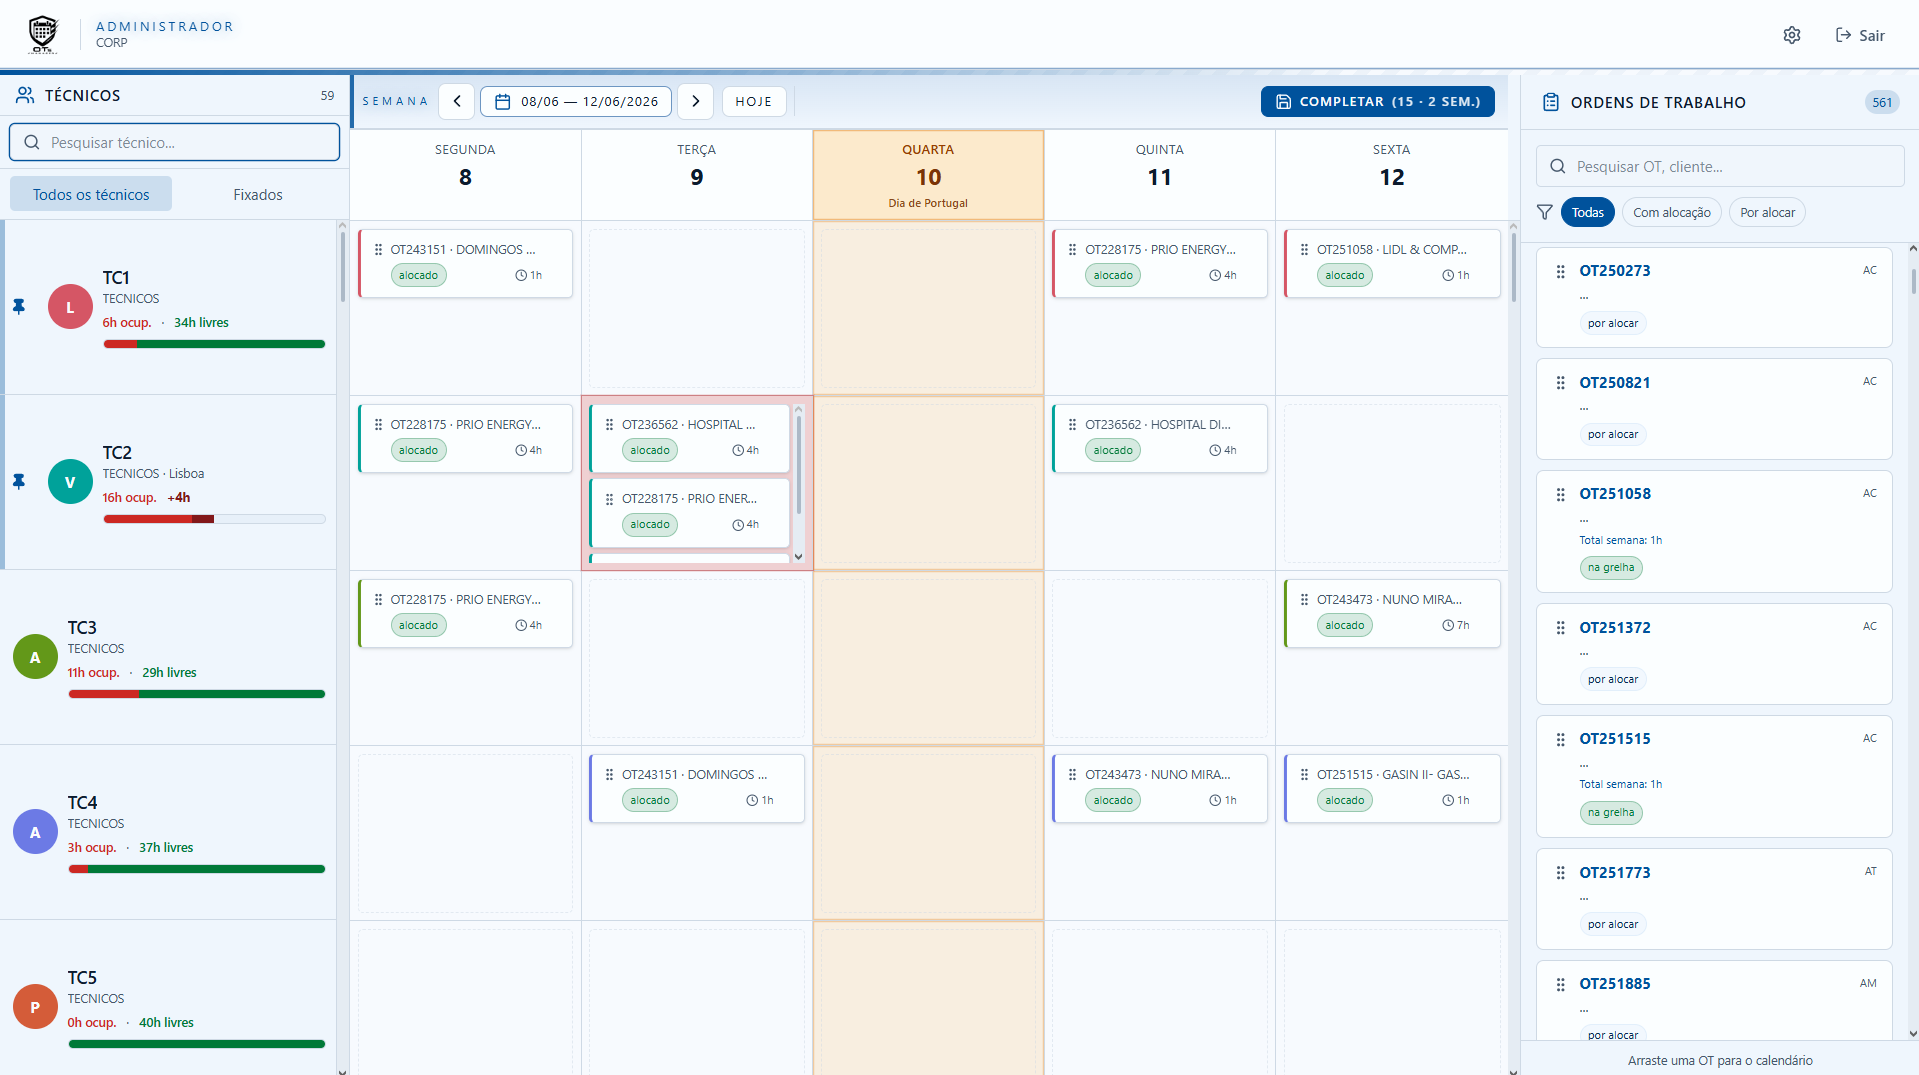Click the work orders list scrollbar down arrow
Image resolution: width=1919 pixels, height=1075 pixels.
pyautogui.click(x=1912, y=1034)
